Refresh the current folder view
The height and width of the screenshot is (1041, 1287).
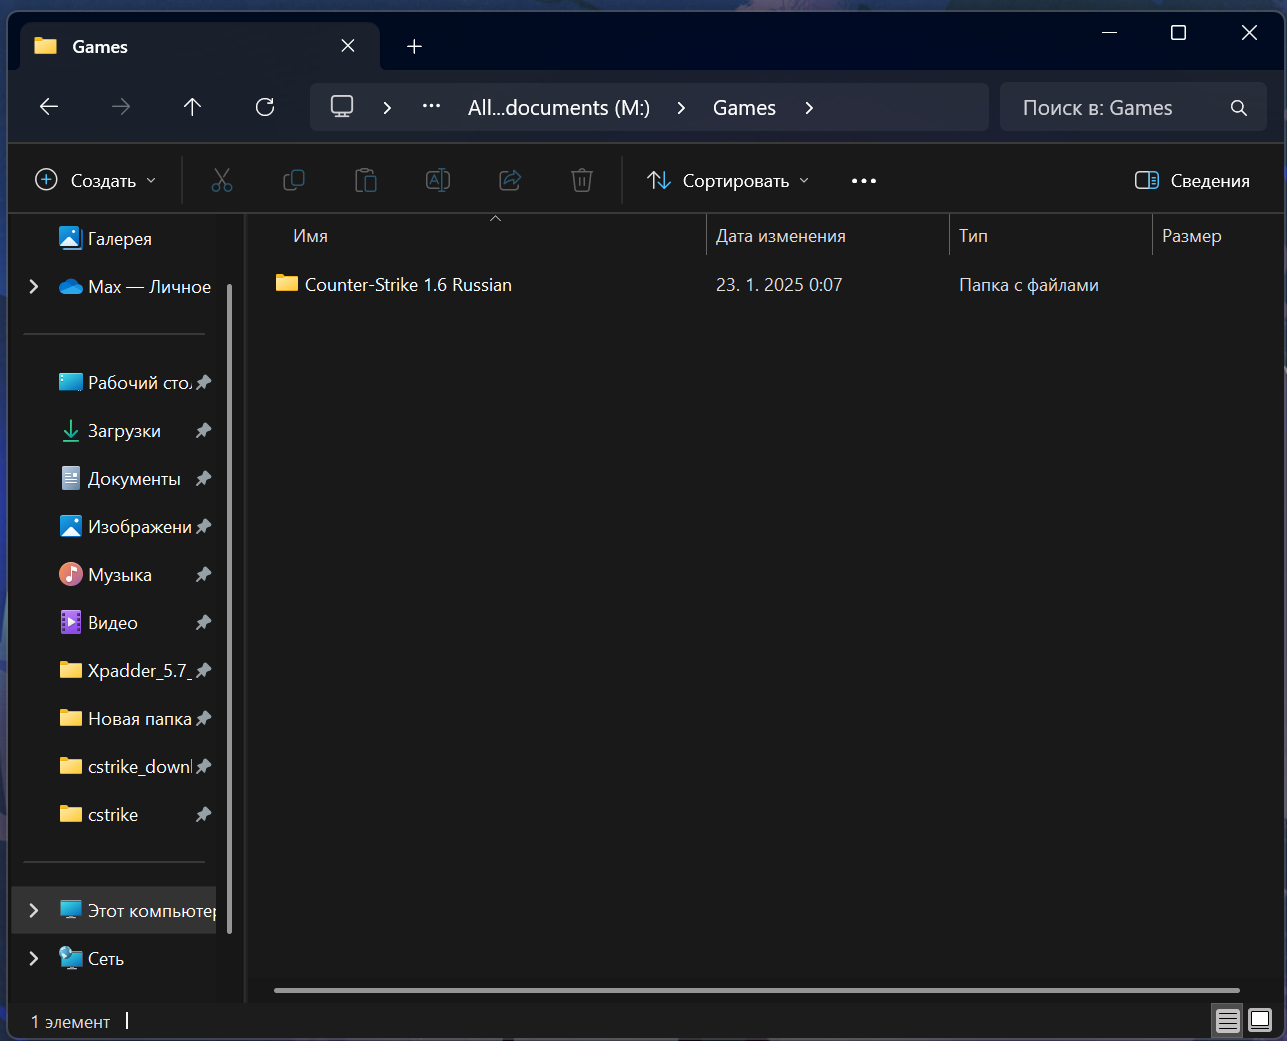[x=265, y=107]
